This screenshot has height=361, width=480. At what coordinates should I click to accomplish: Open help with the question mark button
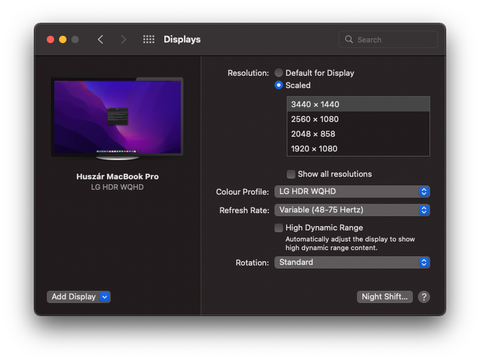(424, 297)
